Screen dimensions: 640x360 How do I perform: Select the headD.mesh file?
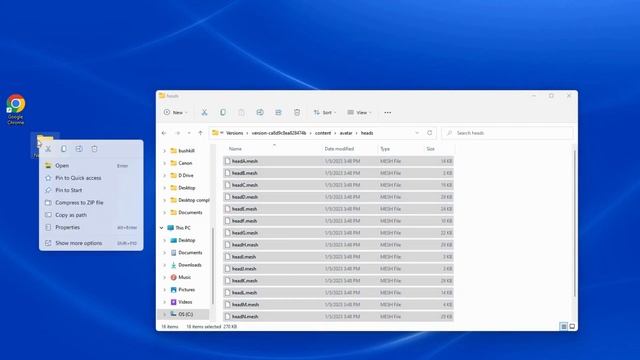(338, 197)
